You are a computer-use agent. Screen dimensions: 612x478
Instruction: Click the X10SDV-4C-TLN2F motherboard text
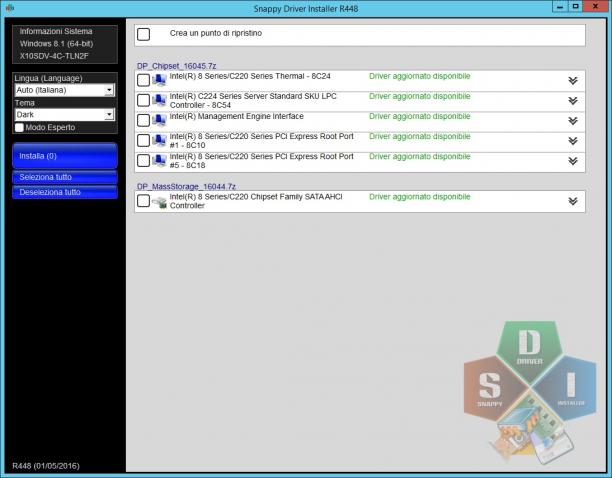tap(54, 56)
